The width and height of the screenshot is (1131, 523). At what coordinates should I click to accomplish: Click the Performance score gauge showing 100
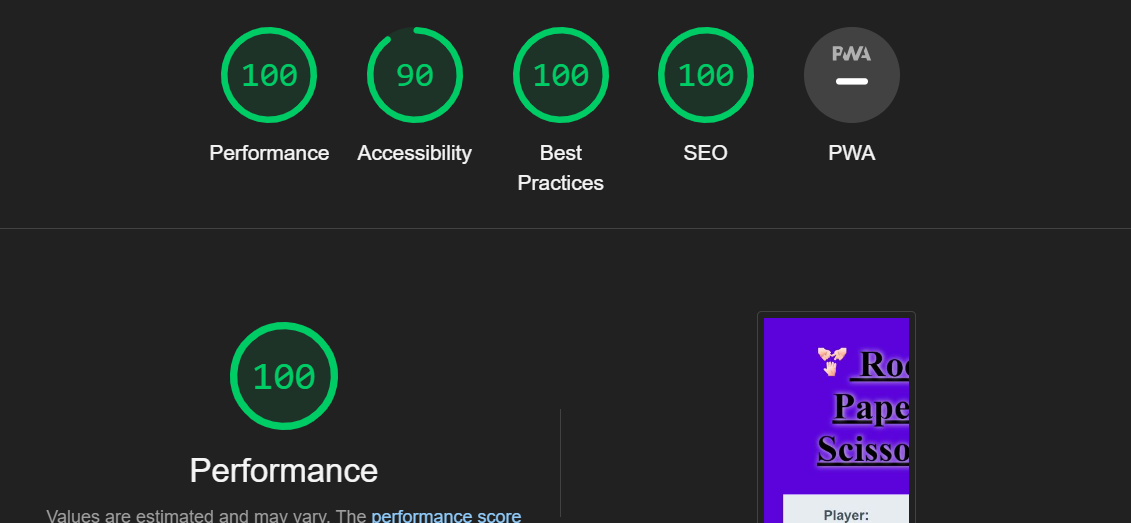tap(269, 75)
